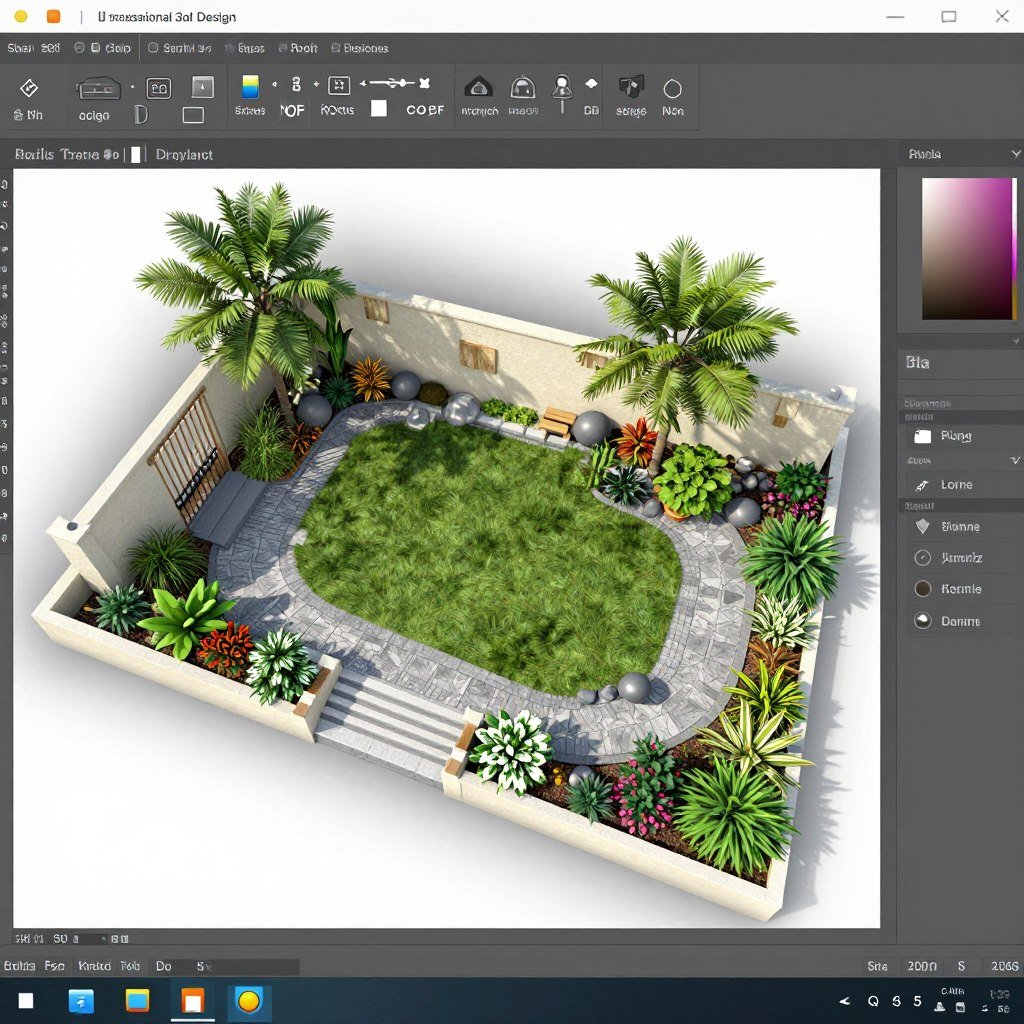1024x1024 pixels.
Task: Click the folder icon beside Plang
Action: (x=923, y=435)
